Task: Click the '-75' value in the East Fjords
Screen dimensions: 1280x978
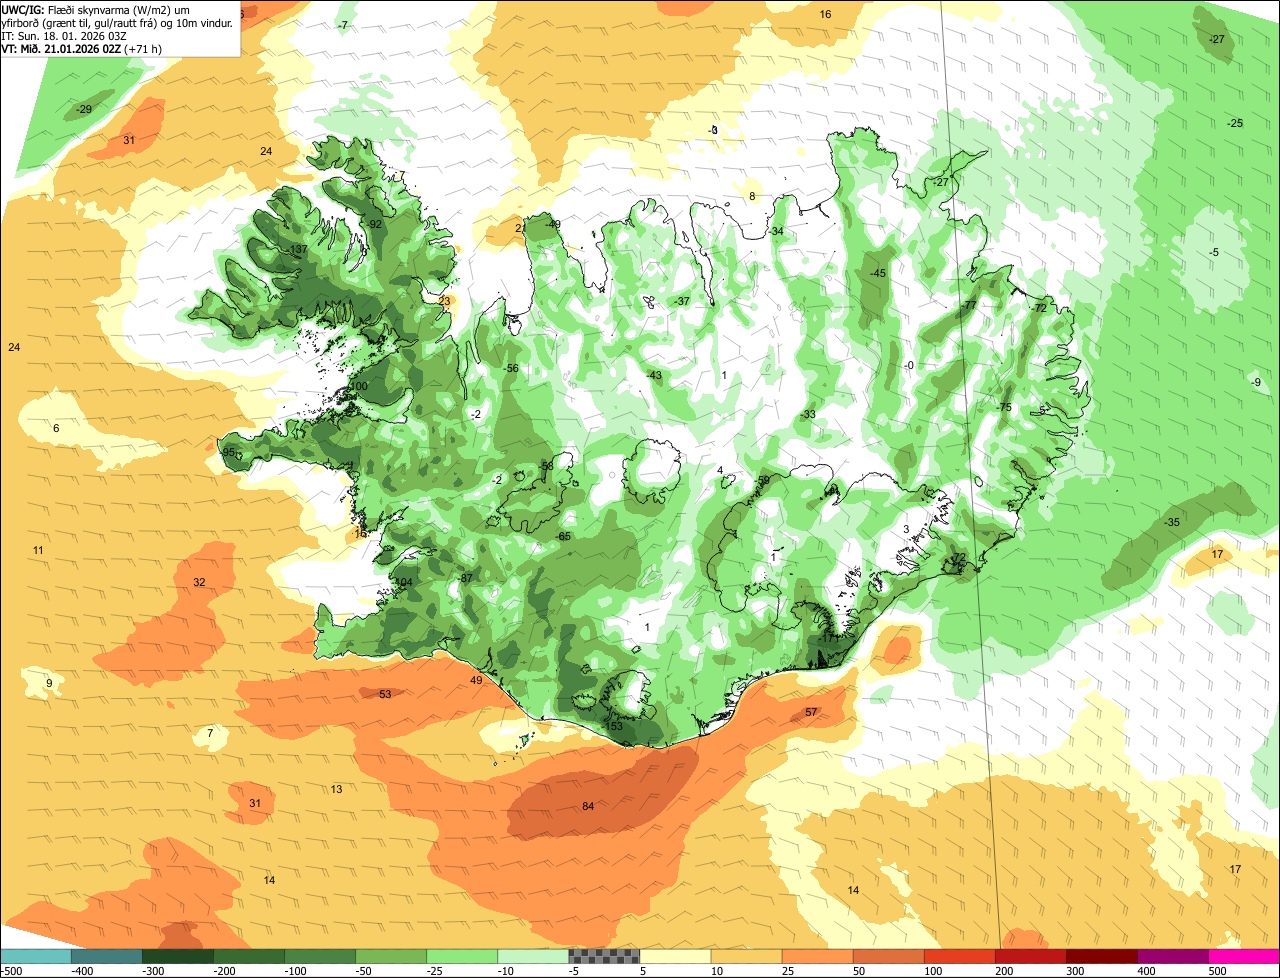Action: click(x=1003, y=407)
